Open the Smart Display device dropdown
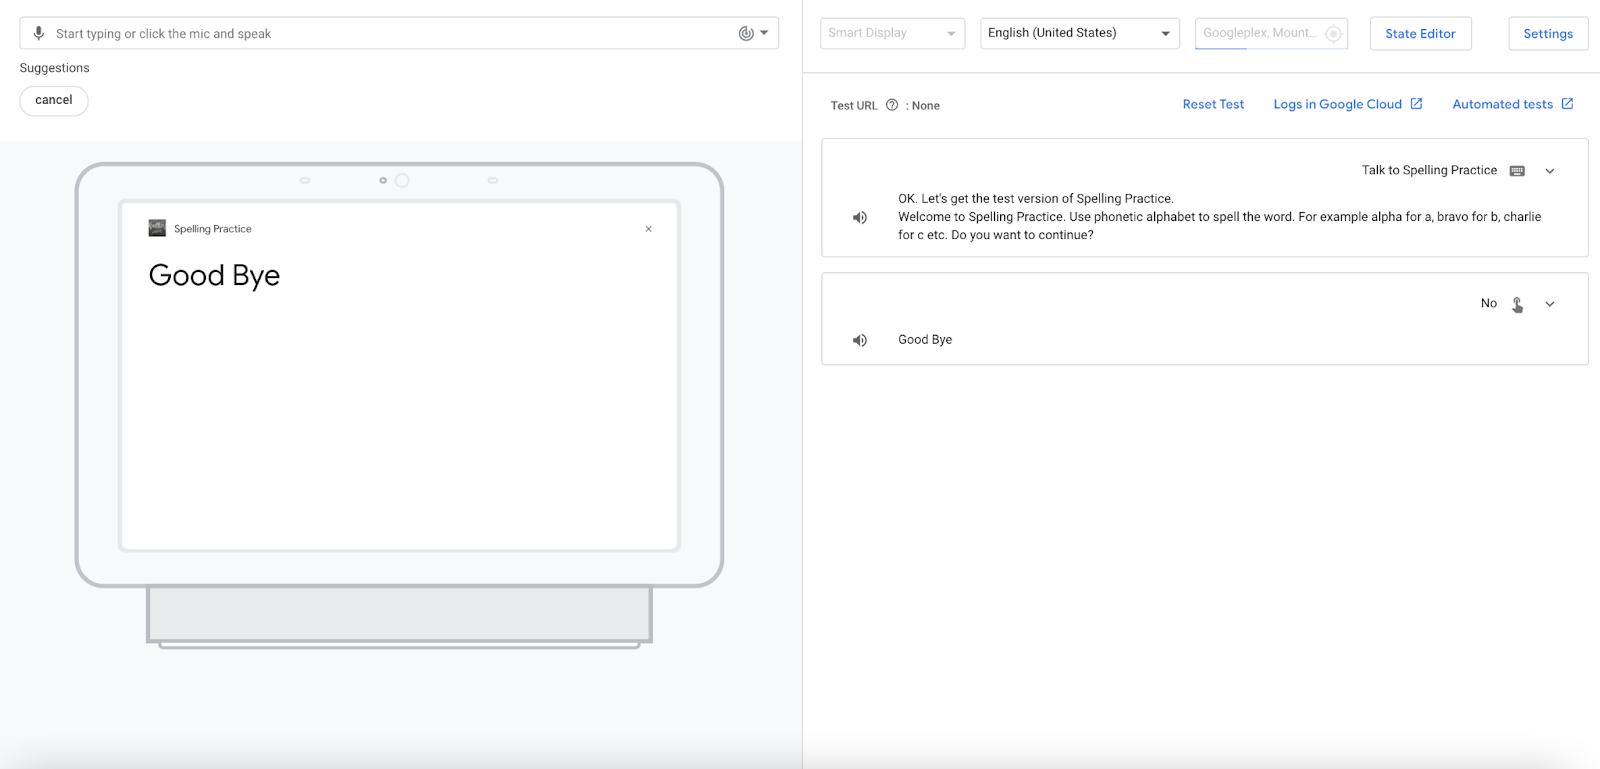 click(x=892, y=33)
